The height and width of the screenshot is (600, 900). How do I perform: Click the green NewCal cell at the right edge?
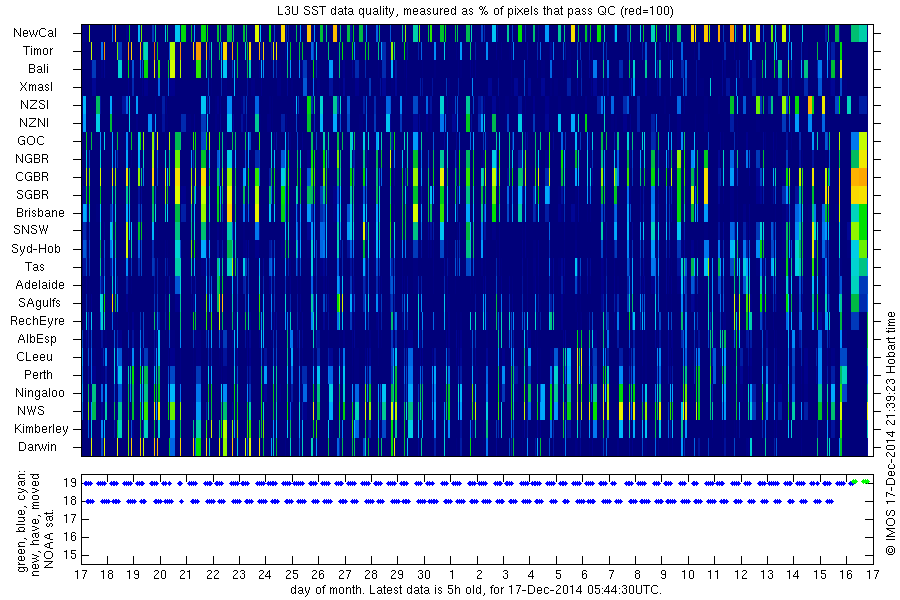[859, 33]
